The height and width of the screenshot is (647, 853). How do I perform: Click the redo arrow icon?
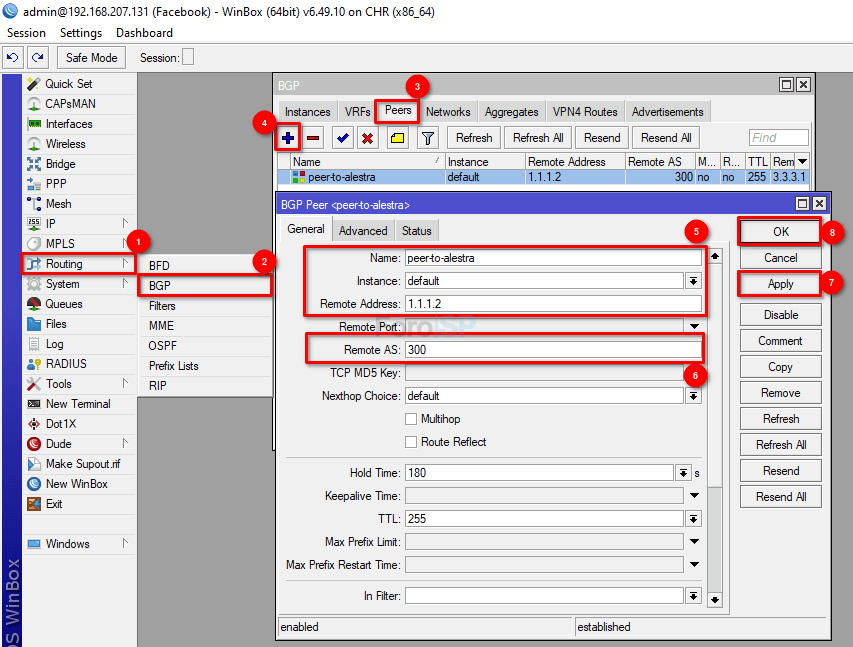coord(37,58)
